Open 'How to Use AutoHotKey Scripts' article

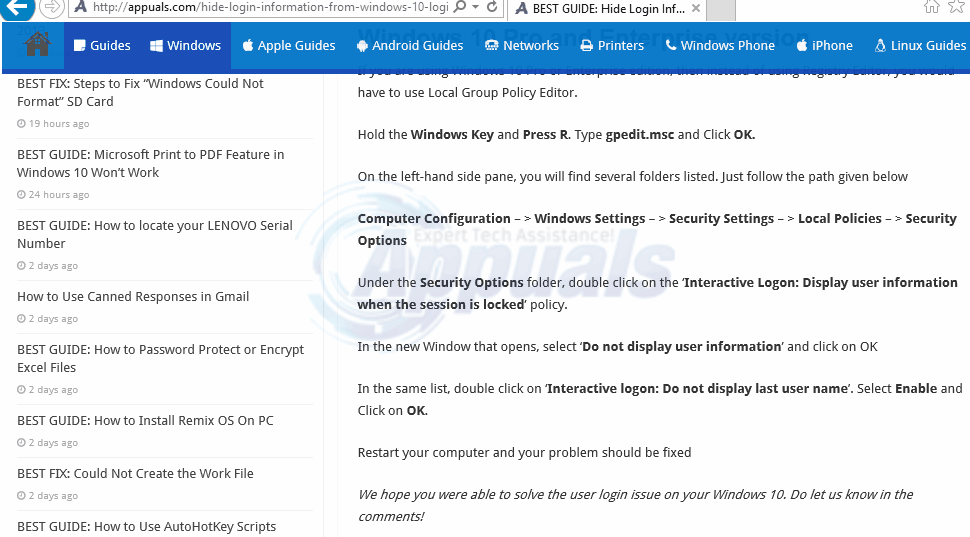pyautogui.click(x=147, y=526)
